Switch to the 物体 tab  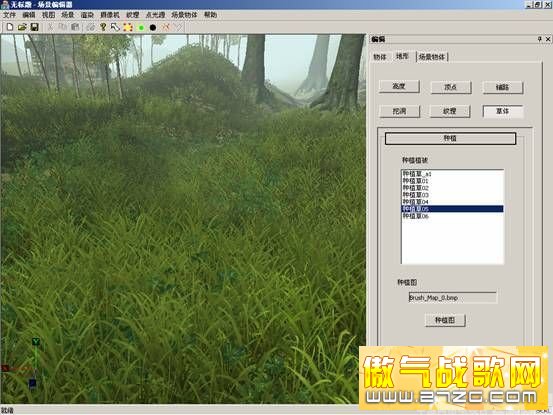point(380,57)
